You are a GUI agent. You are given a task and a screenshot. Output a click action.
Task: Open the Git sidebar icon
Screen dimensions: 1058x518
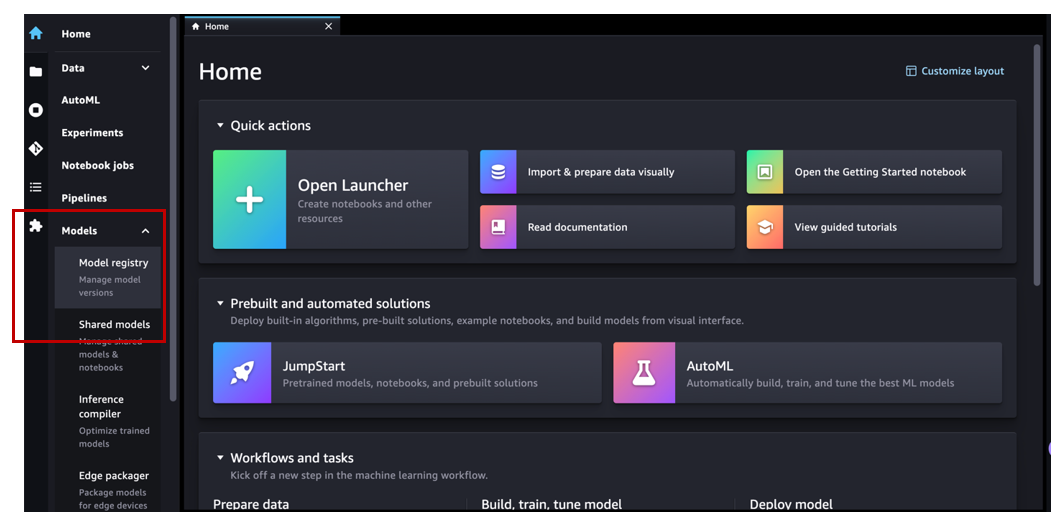coord(36,148)
